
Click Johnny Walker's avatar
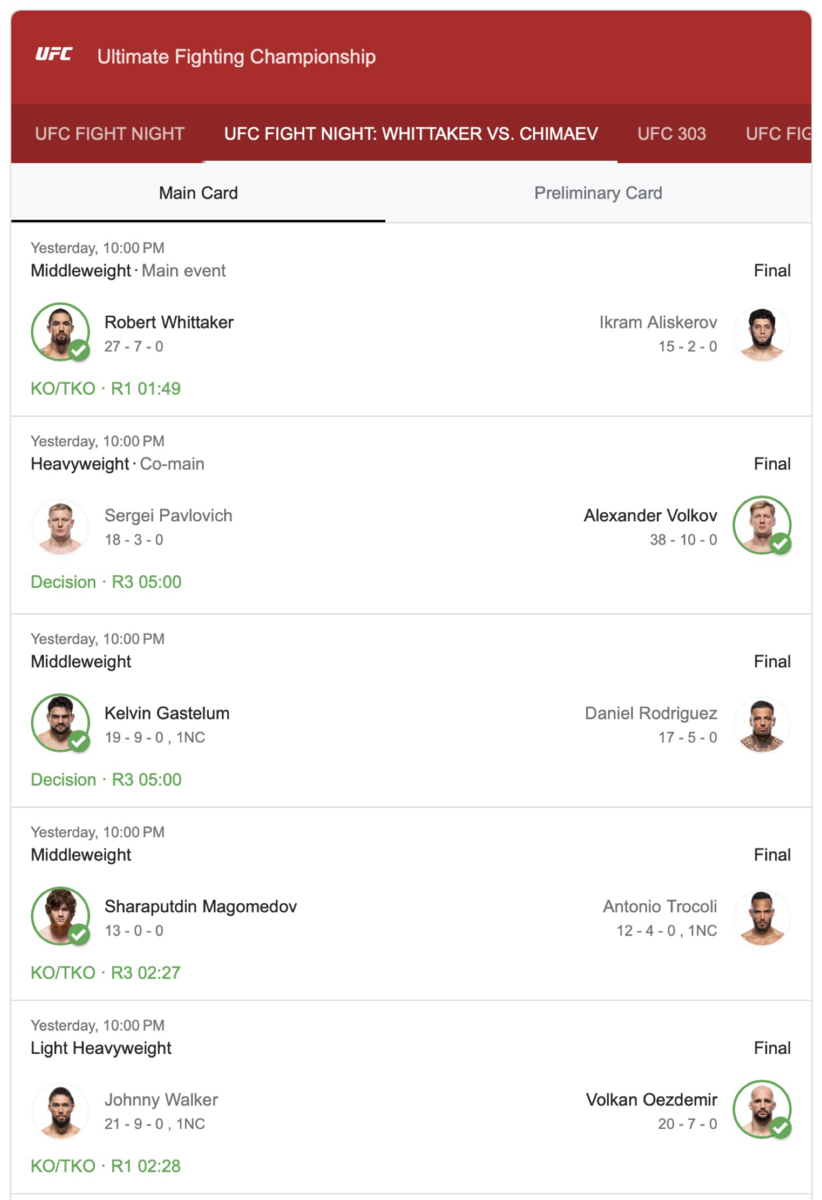click(x=60, y=1111)
